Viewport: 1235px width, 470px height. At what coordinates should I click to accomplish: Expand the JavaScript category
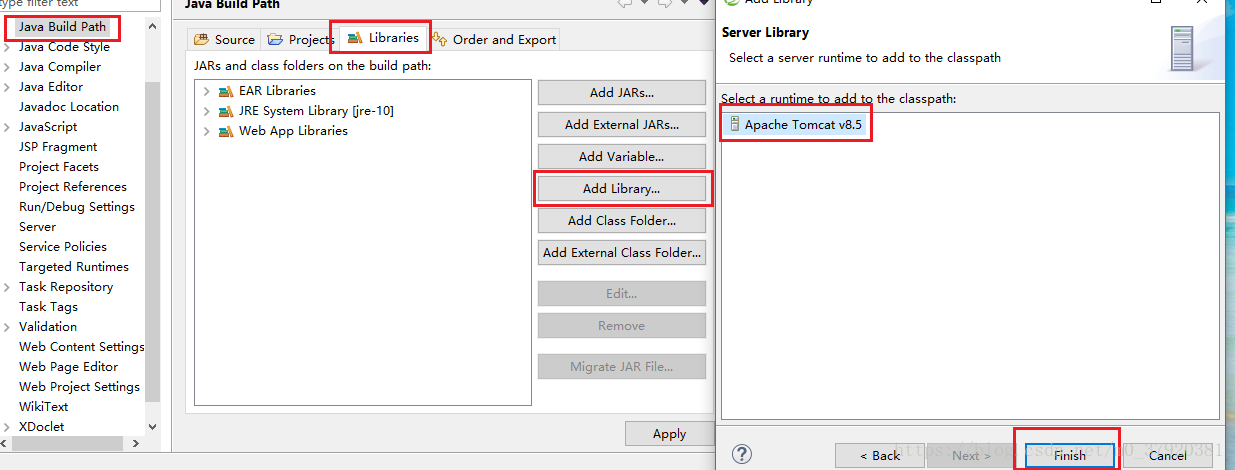point(8,127)
